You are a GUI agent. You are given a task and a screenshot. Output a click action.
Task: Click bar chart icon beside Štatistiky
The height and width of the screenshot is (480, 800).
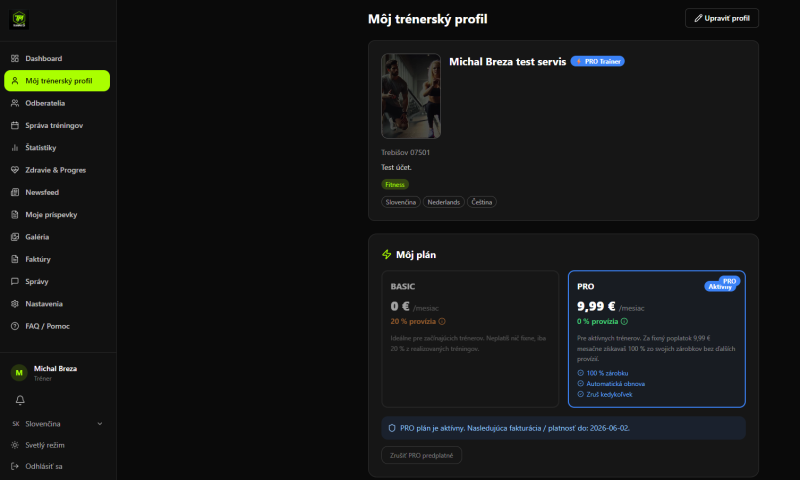tap(15, 148)
